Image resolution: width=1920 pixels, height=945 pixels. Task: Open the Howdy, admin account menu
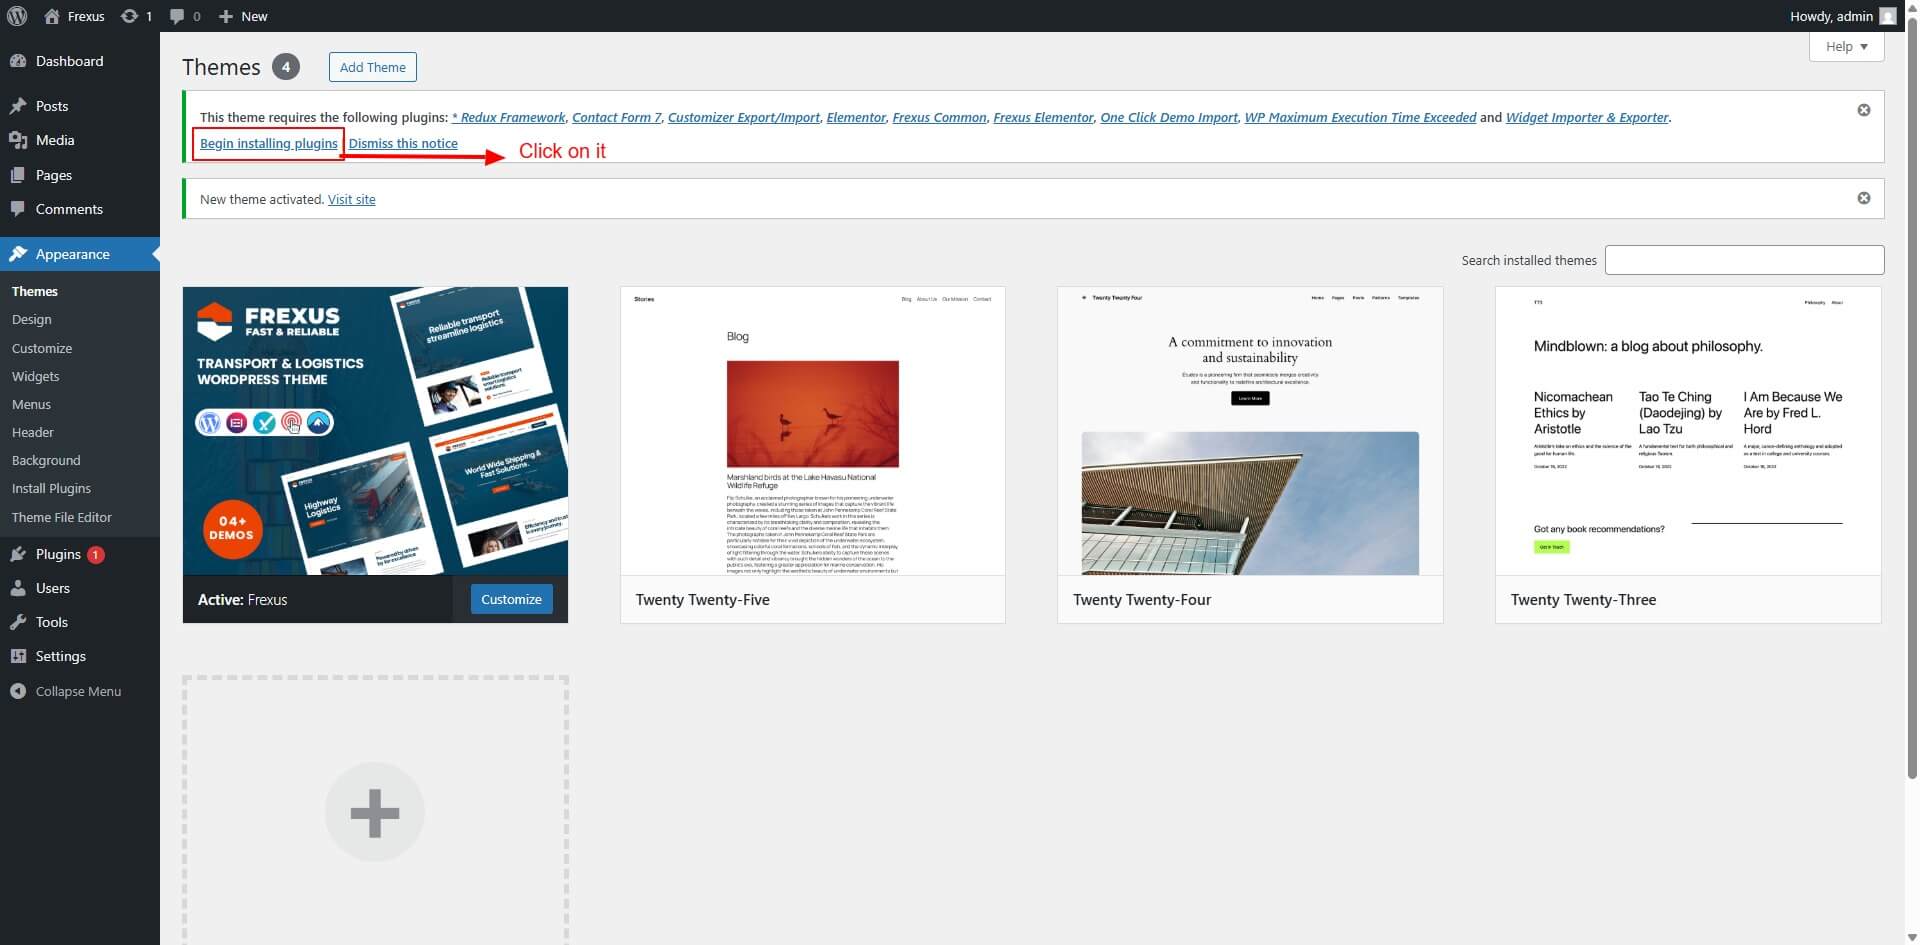[x=1830, y=16]
